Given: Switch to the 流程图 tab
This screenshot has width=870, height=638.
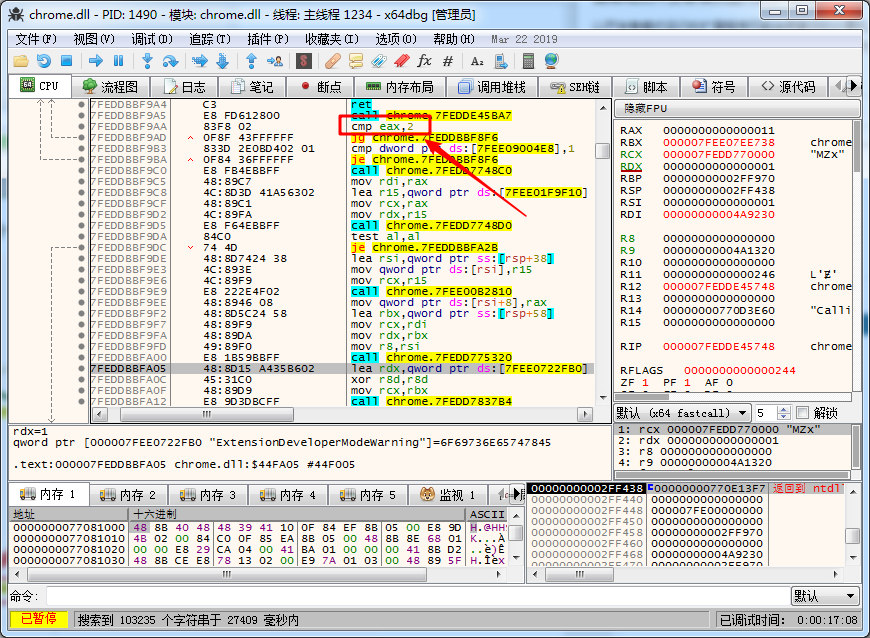Looking at the screenshot, I should [x=110, y=87].
